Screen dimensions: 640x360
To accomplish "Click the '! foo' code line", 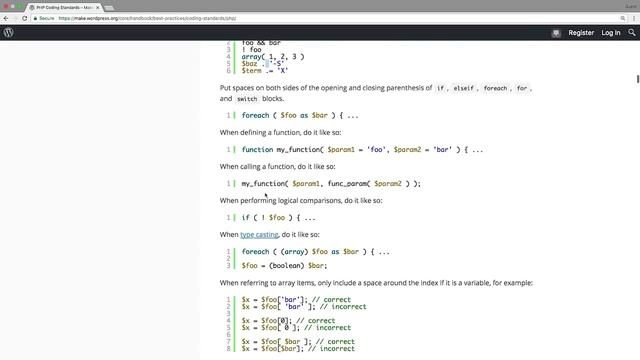I will pos(251,50).
